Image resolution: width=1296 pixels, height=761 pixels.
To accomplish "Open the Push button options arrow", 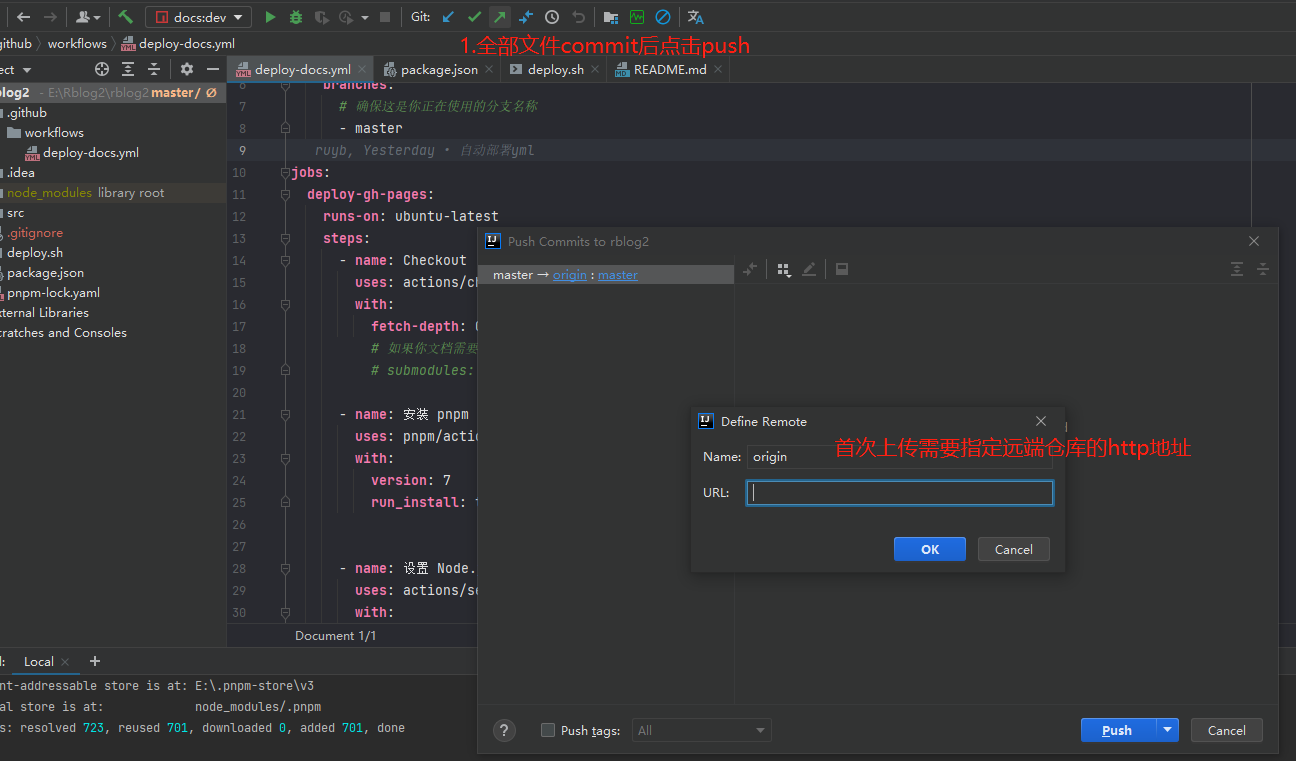I will pos(1168,730).
